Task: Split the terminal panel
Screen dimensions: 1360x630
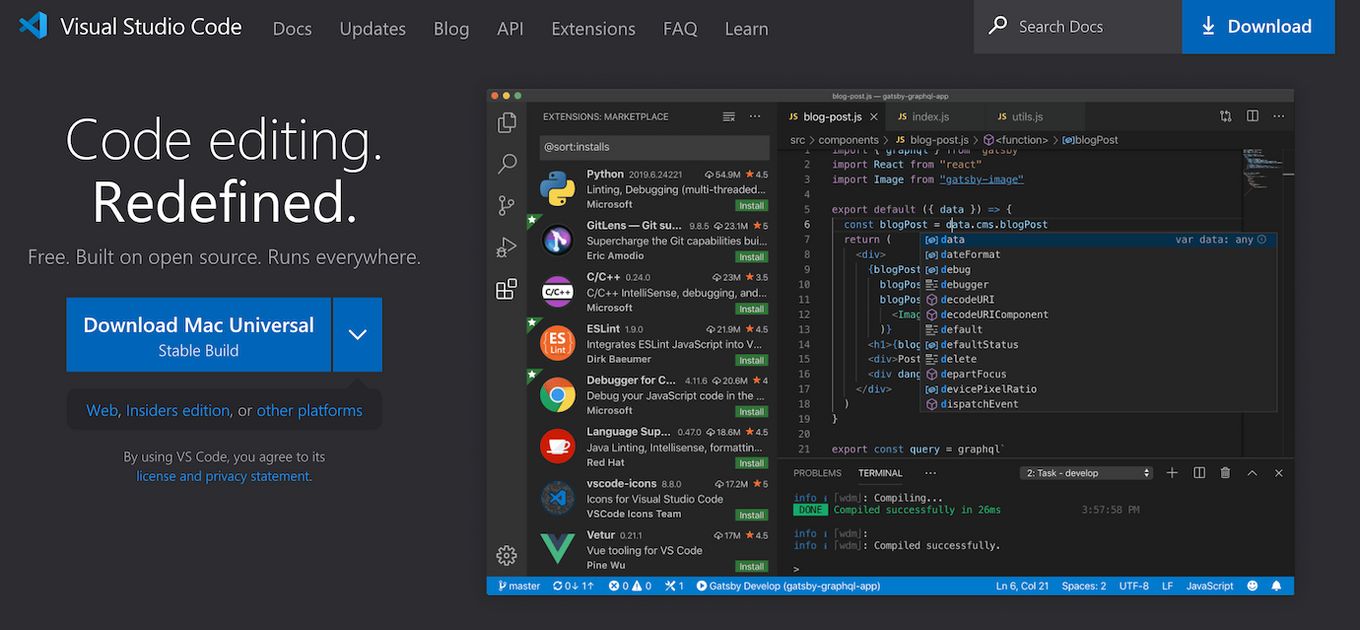Action: pos(1199,473)
